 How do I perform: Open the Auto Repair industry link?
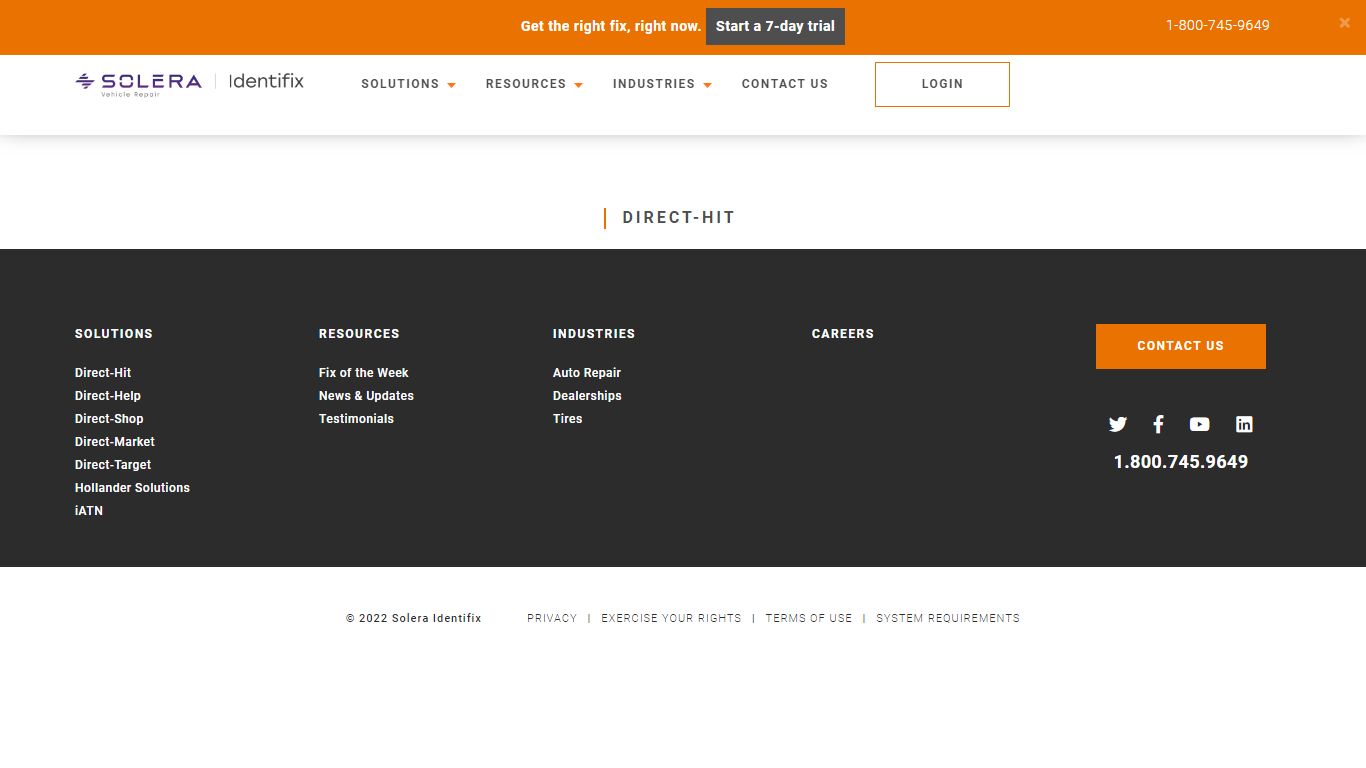click(587, 373)
